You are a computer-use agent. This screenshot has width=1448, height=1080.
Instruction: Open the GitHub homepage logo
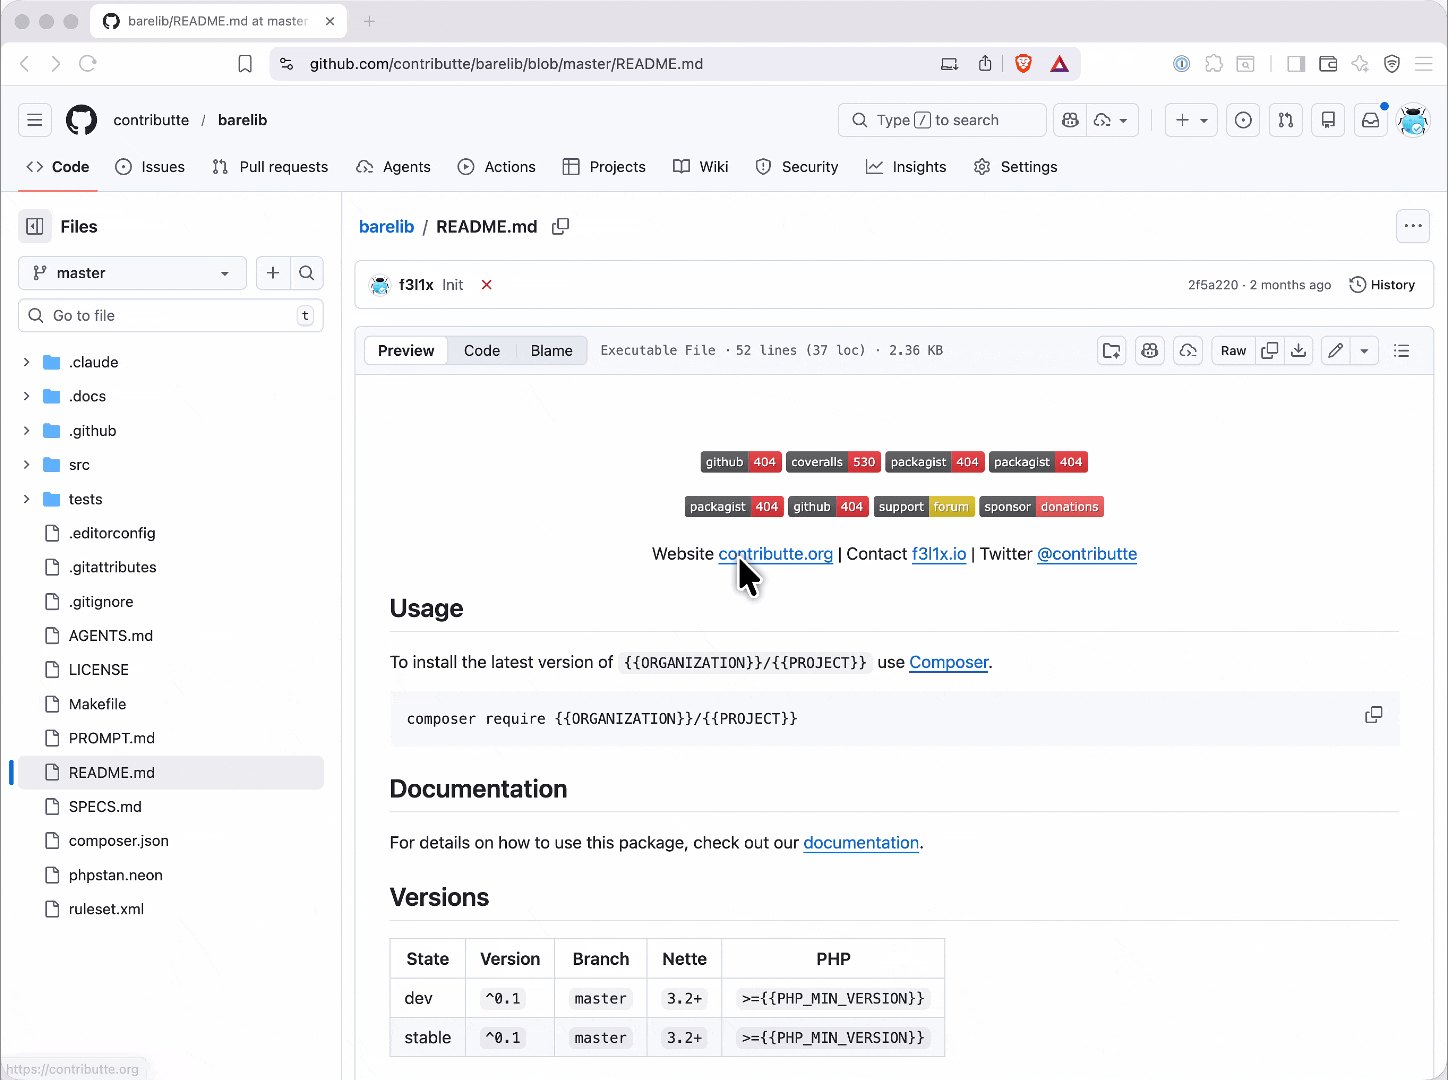[82, 120]
